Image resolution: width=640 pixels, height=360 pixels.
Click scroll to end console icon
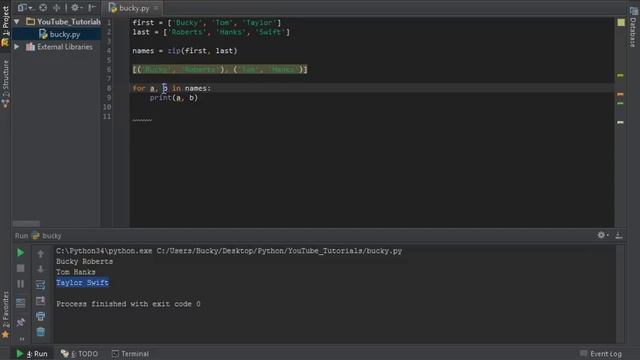pos(40,301)
